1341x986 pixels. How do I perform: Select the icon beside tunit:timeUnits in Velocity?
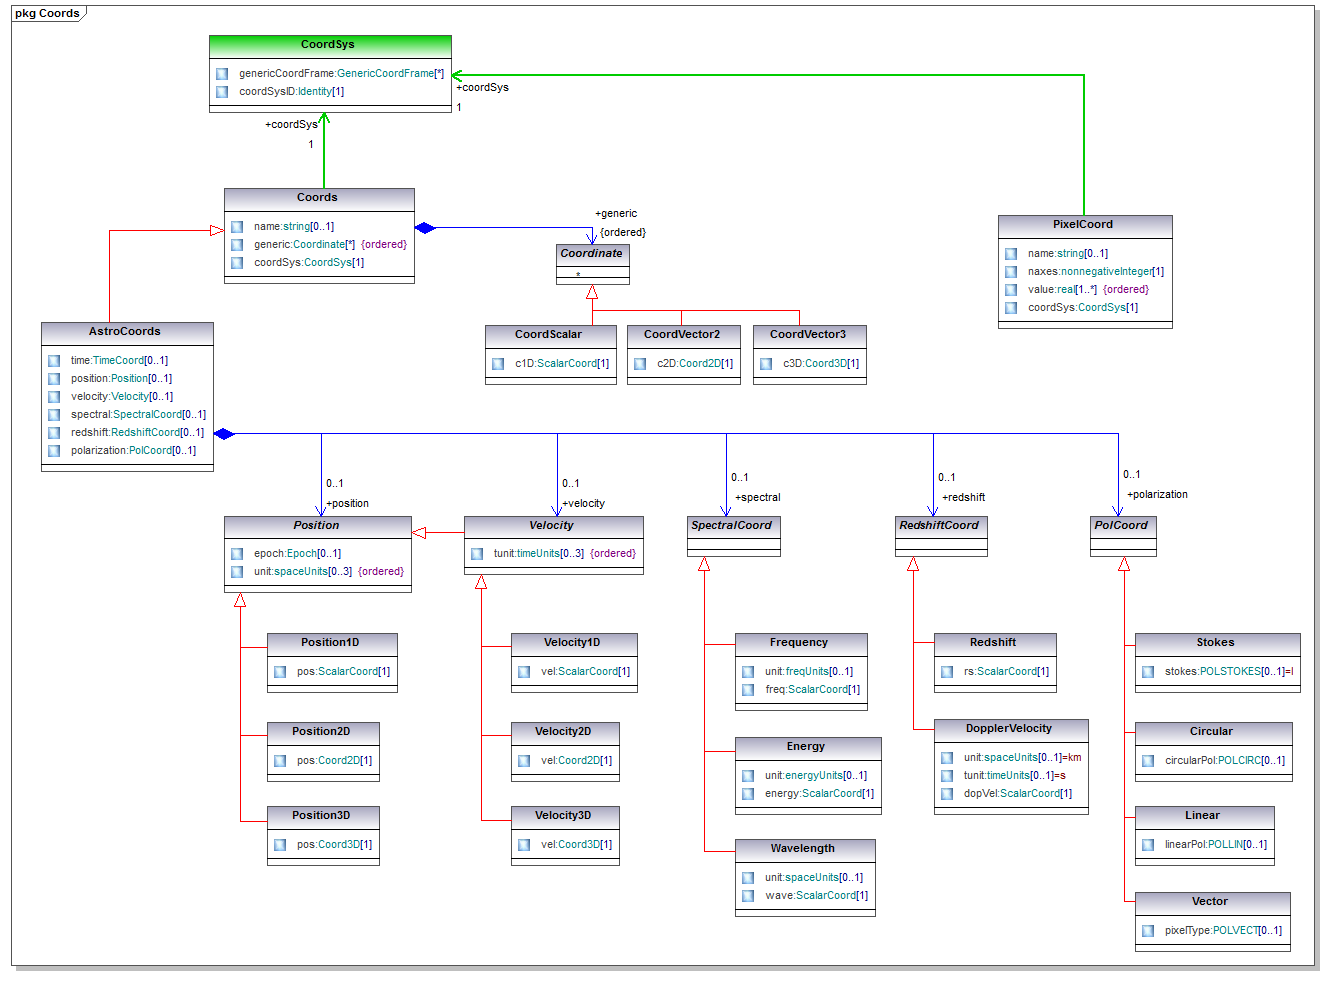[x=477, y=554]
